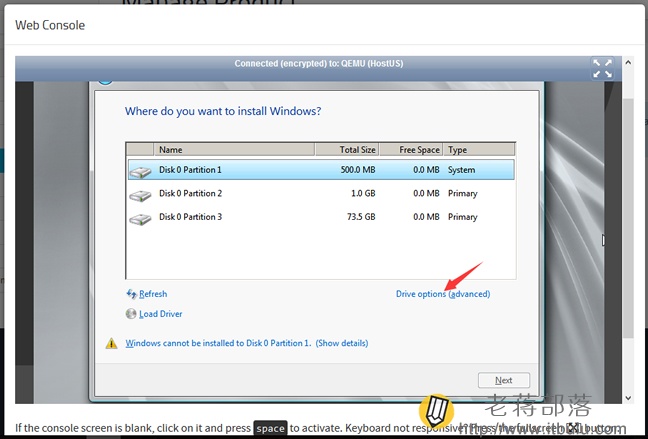Image resolution: width=648 pixels, height=439 pixels.
Task: Open the Show details link in the warning
Action: 342,343
